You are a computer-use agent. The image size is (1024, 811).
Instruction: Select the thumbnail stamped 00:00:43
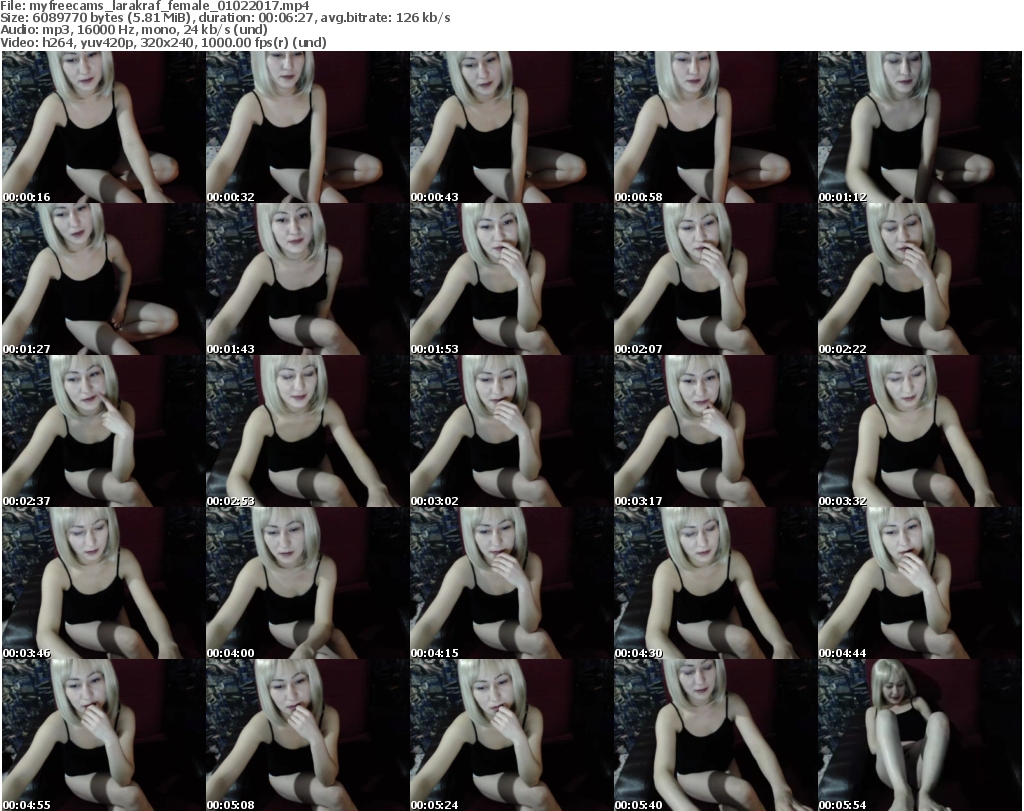[511, 127]
